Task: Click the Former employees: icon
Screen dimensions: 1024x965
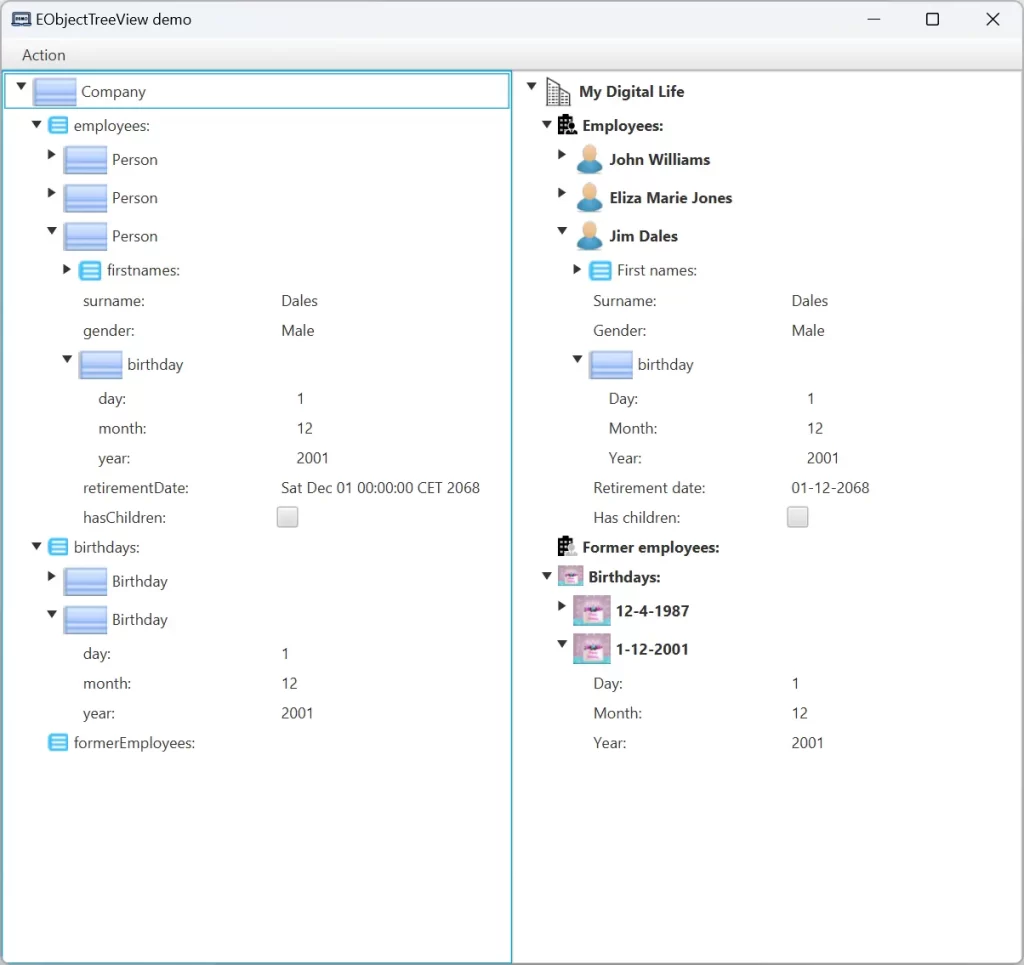Action: click(567, 546)
